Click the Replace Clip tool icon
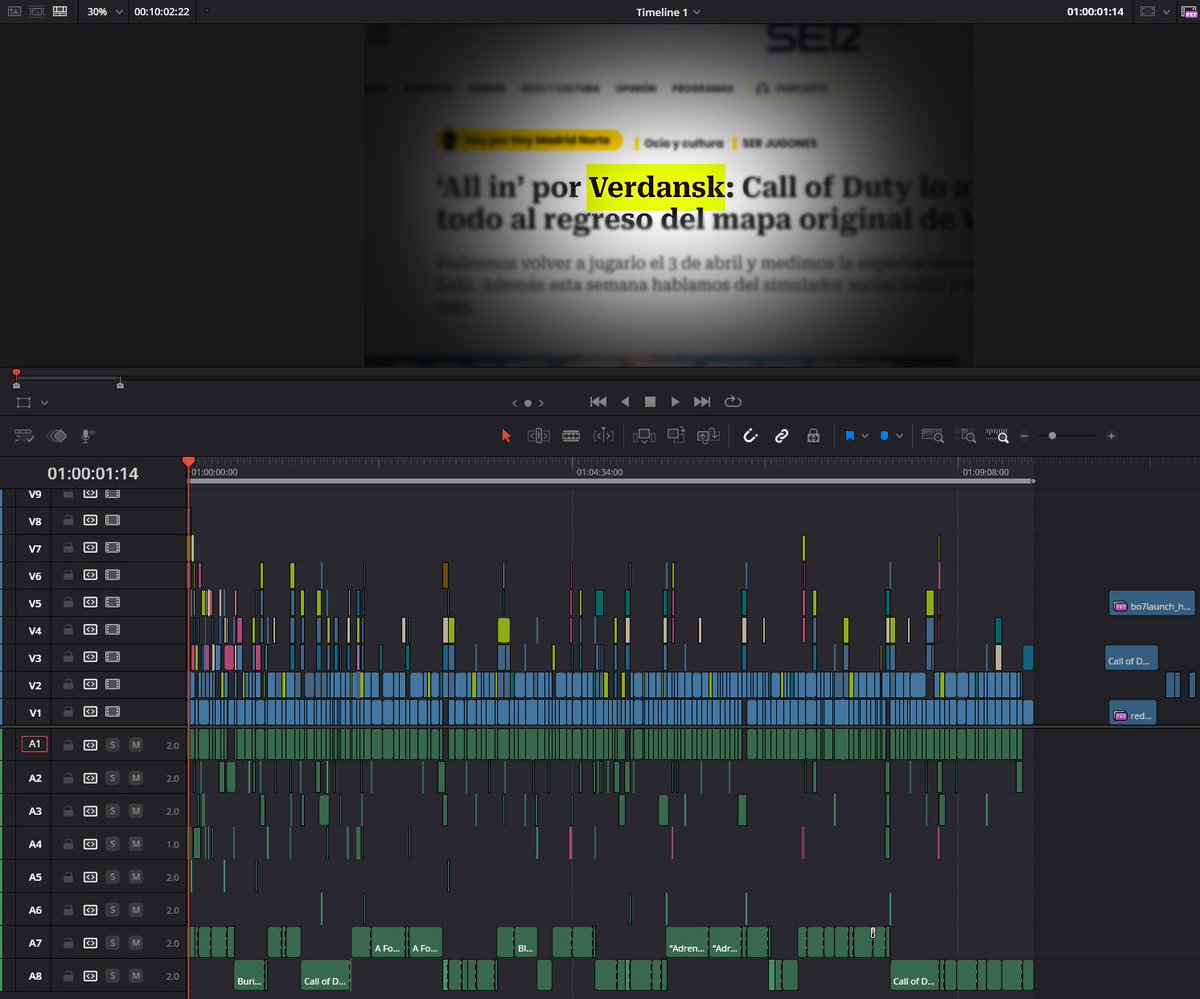Viewport: 1200px width, 999px height. 709,436
